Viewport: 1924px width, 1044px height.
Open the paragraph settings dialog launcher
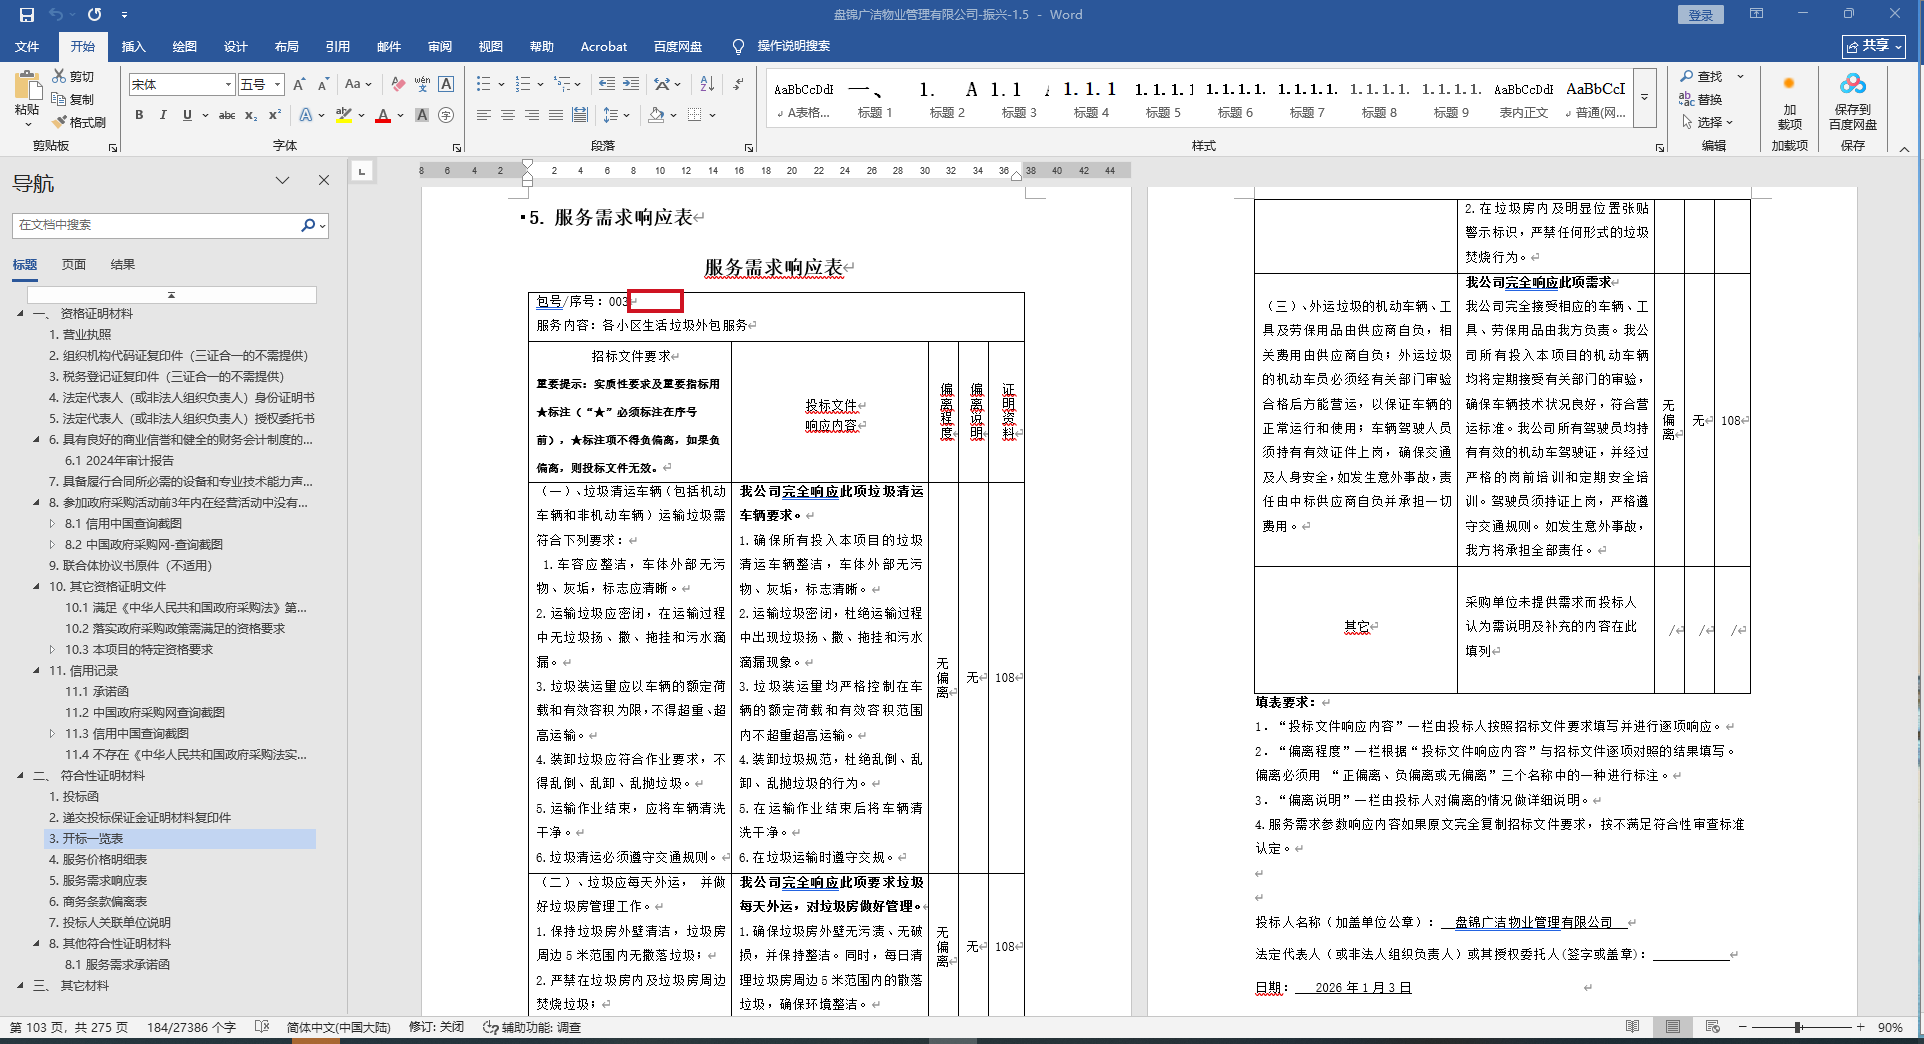click(x=749, y=147)
